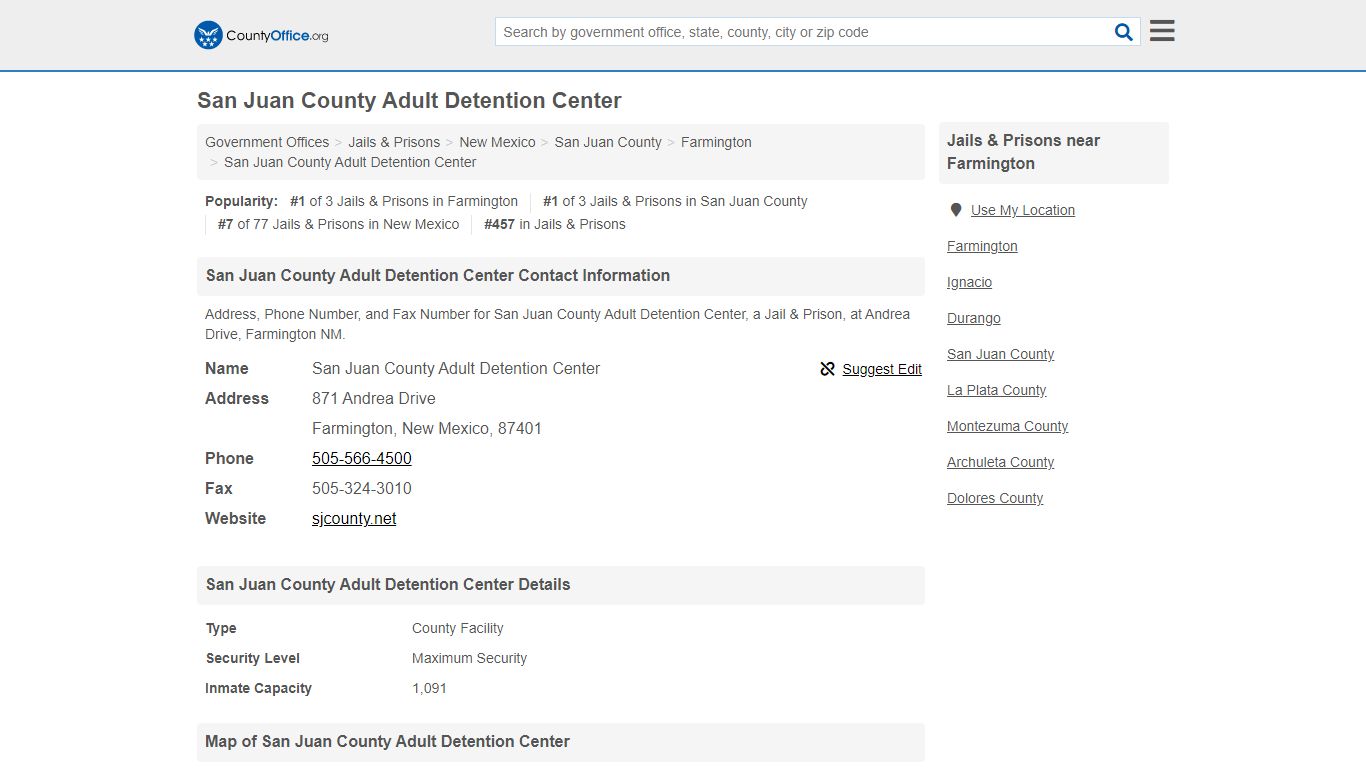
Task: Select the address 871 Andrea Drive
Action: click(x=374, y=398)
